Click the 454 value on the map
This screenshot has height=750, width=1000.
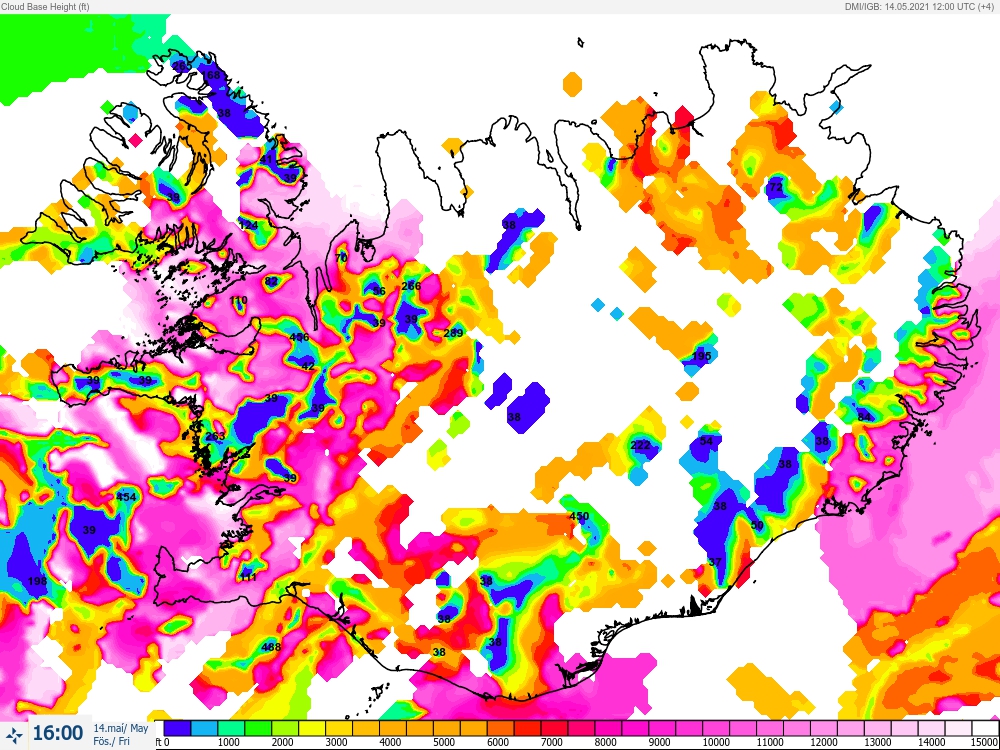(126, 497)
